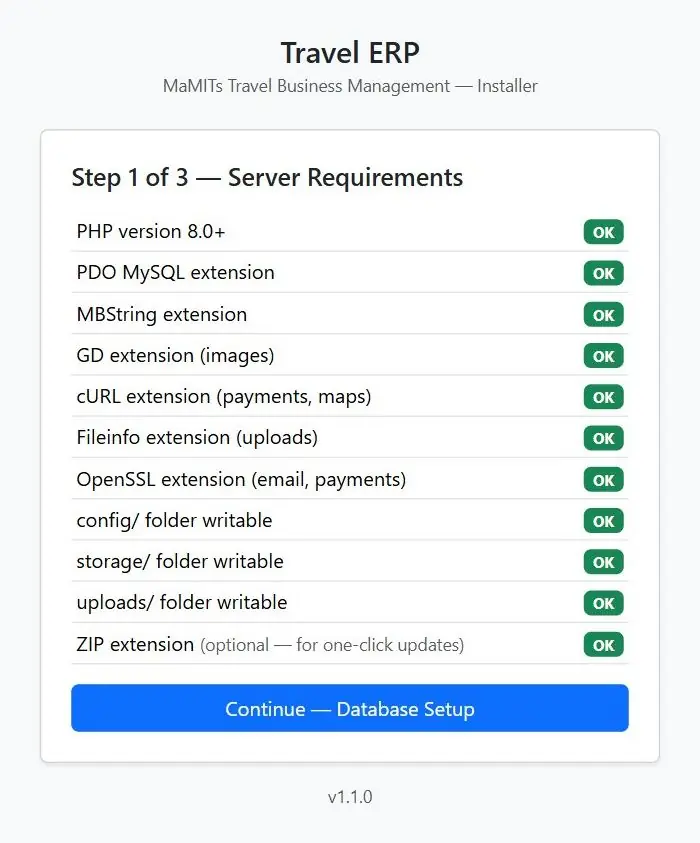Select the 'GD extension (images)' text
Screen dimensions: 700x843
[175, 356]
